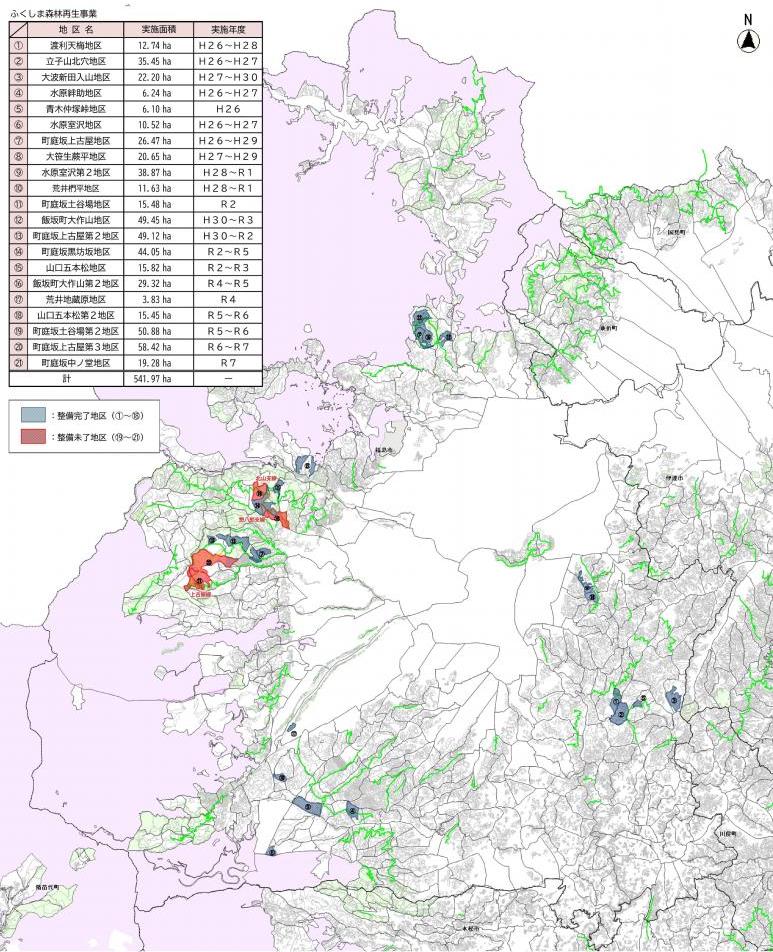
Task: Select the 大波新田入山地区 cell
Action: point(76,77)
